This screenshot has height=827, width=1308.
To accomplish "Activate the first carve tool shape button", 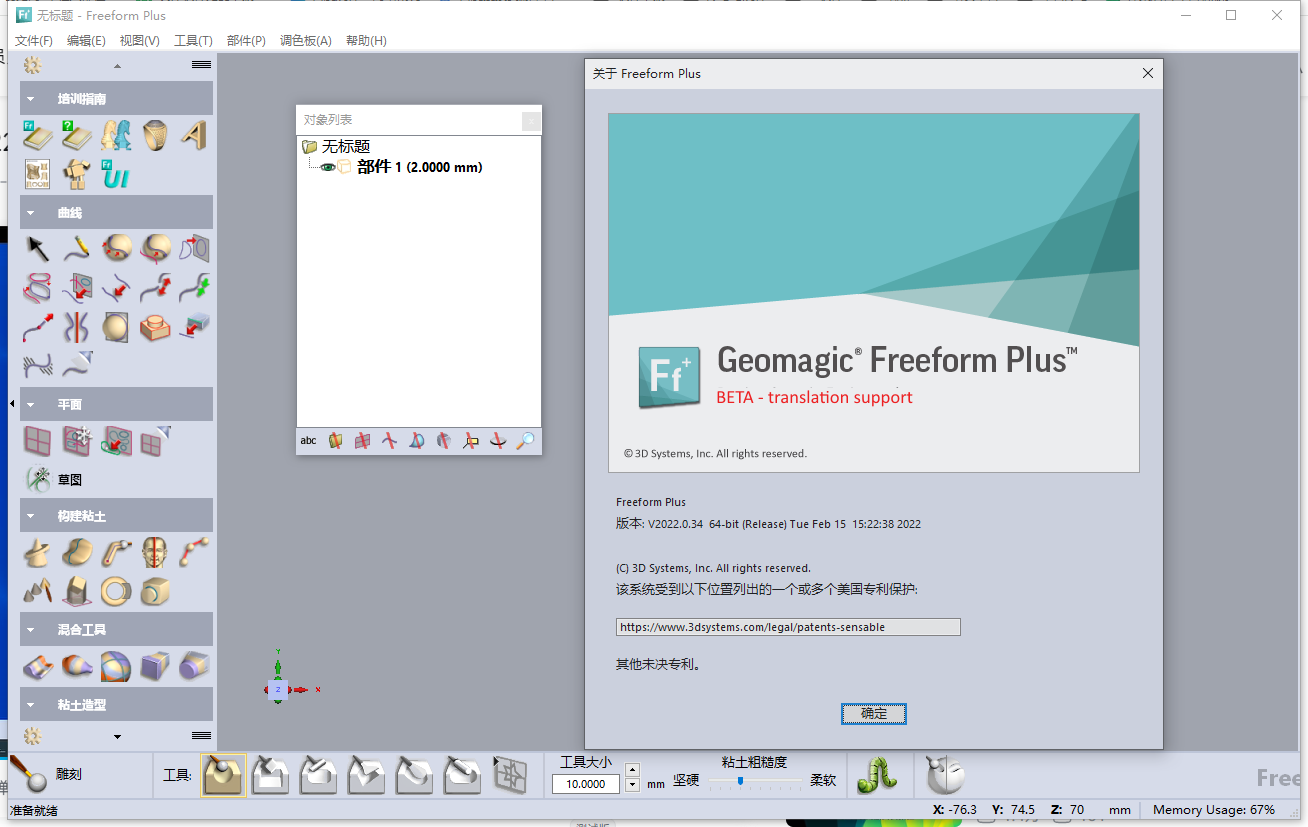I will [x=223, y=775].
